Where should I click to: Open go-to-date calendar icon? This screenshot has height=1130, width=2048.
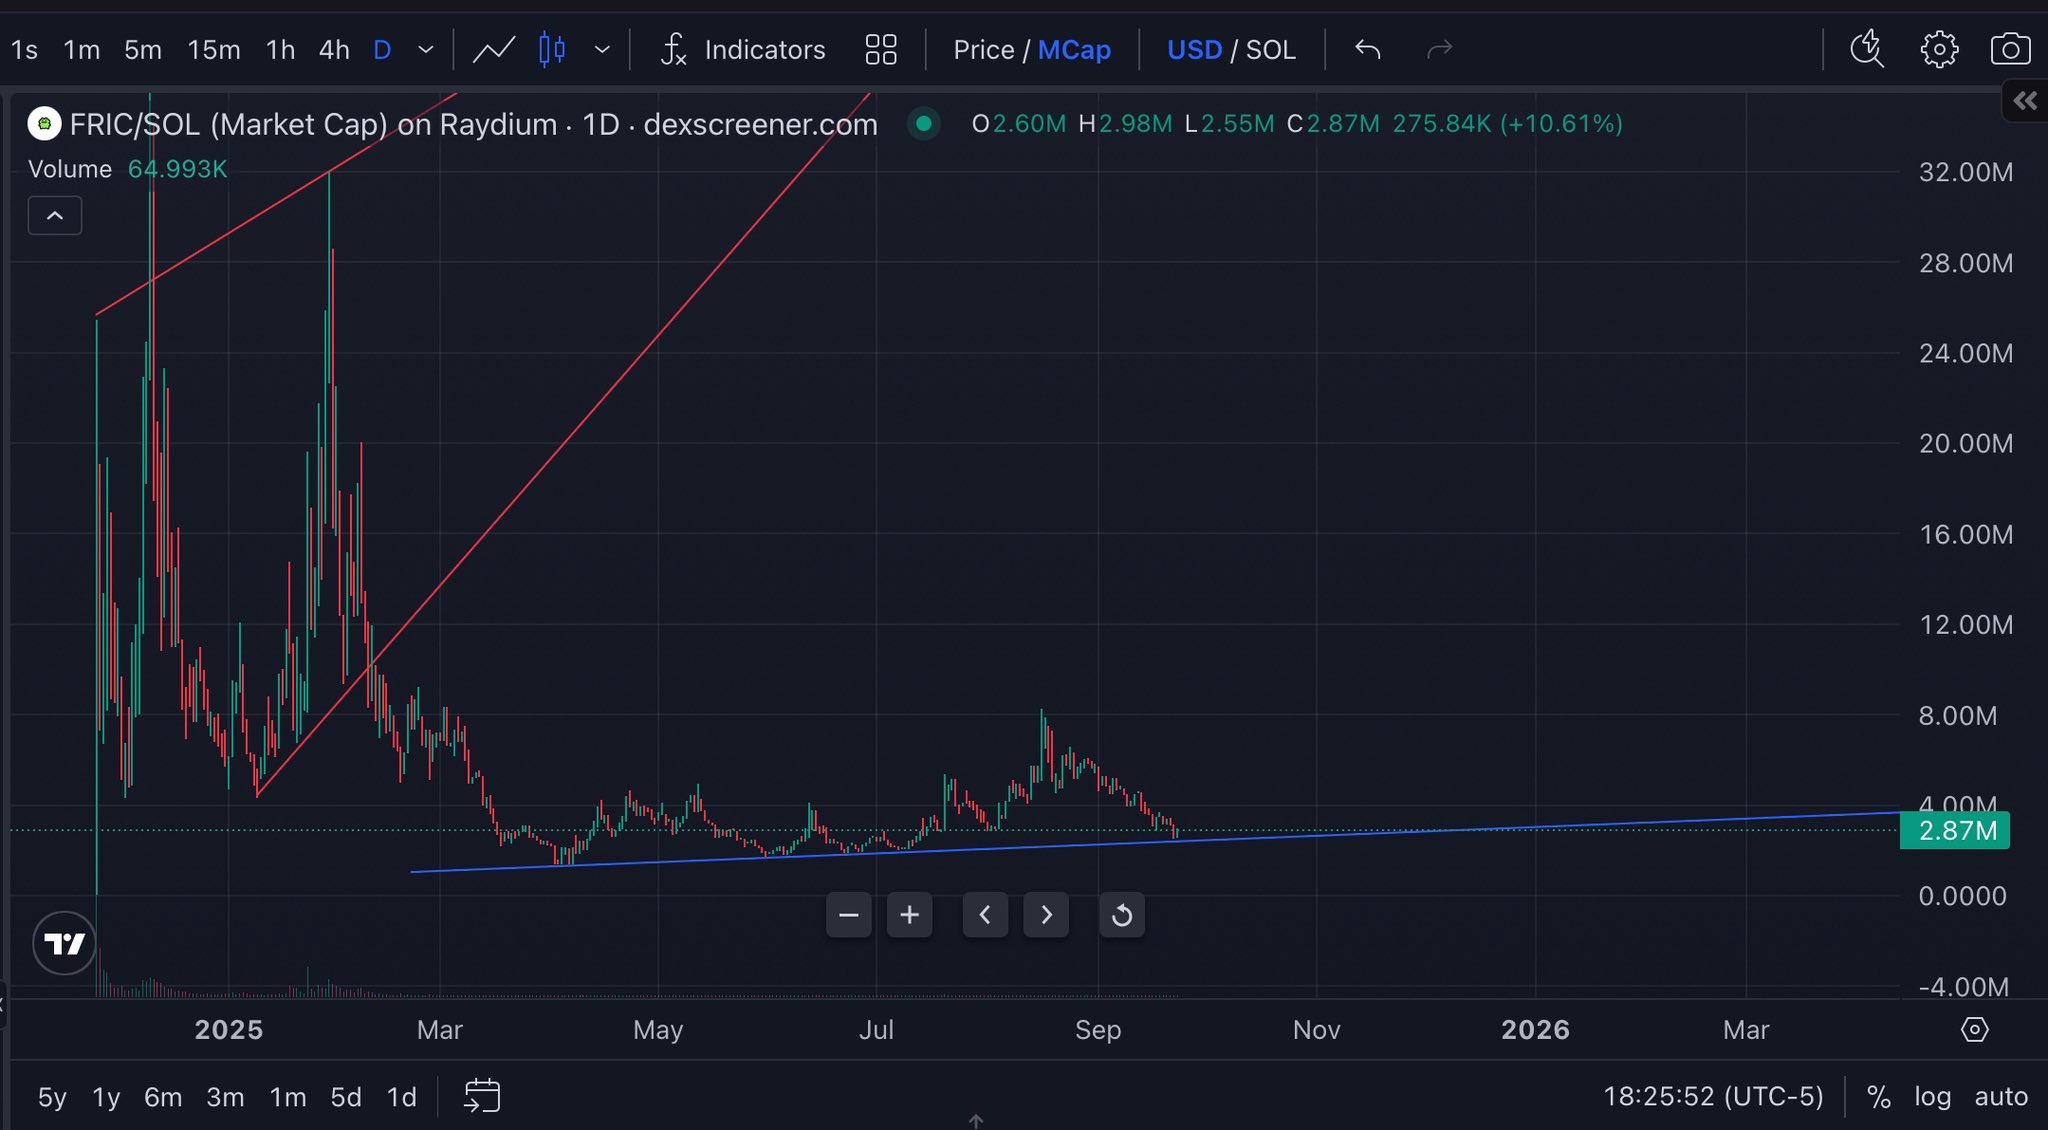pos(482,1096)
